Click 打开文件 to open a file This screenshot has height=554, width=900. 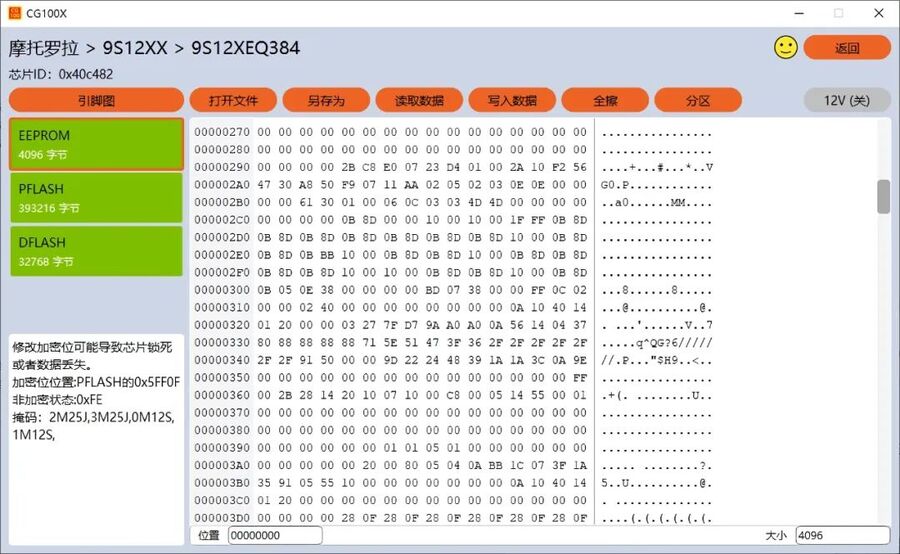pyautogui.click(x=233, y=100)
